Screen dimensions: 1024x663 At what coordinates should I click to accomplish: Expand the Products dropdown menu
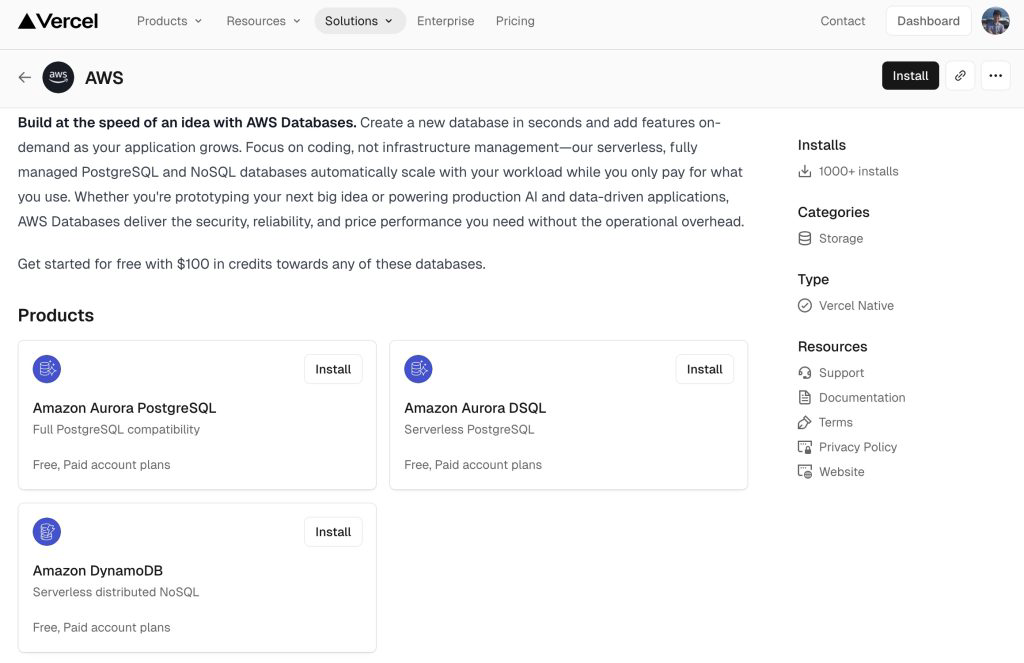tap(169, 21)
